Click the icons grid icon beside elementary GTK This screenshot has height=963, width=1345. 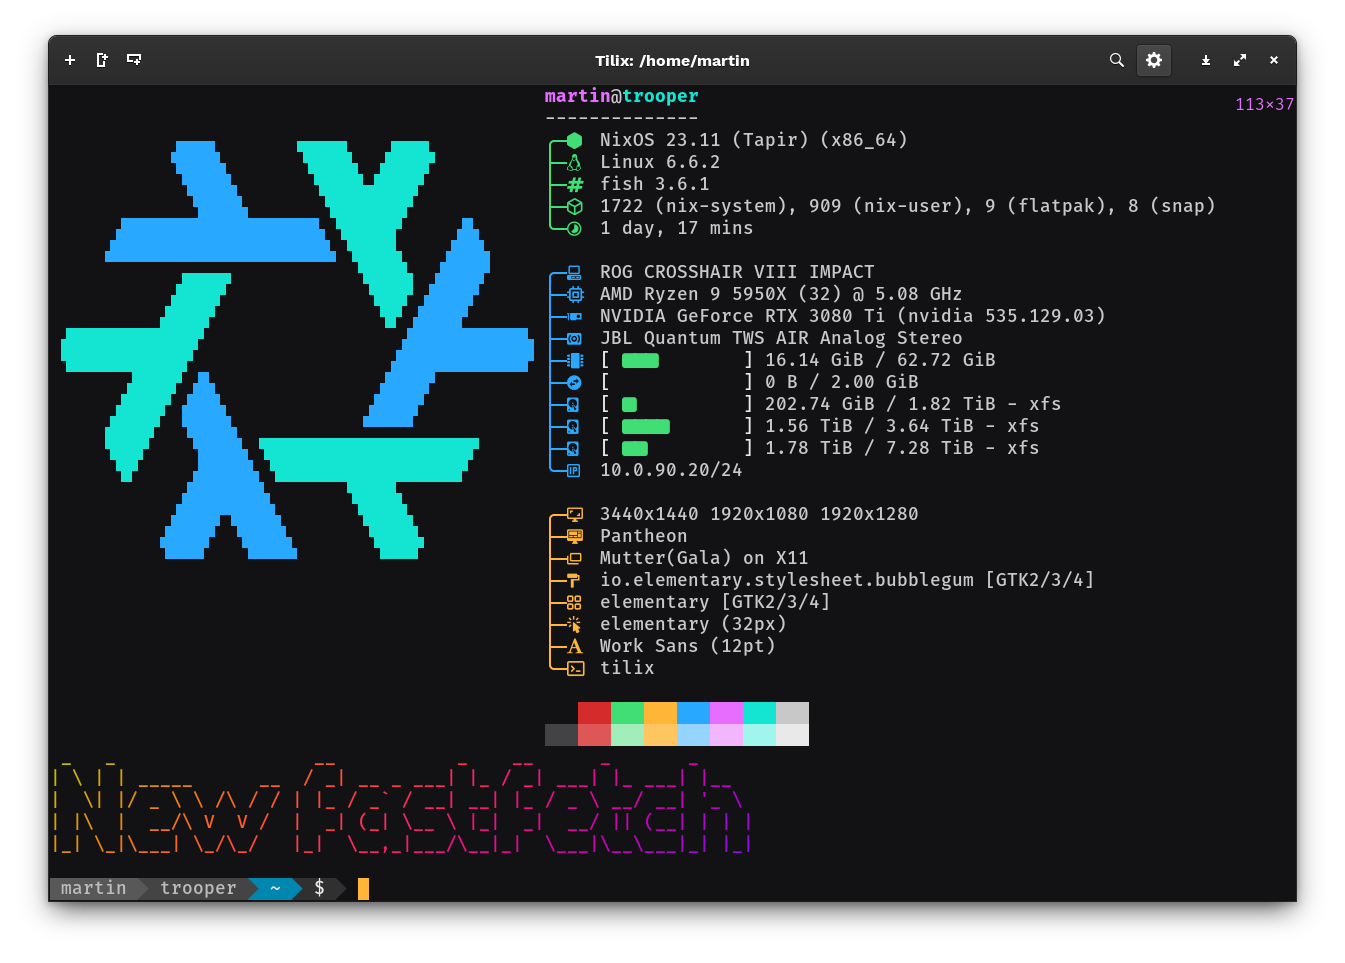point(574,602)
